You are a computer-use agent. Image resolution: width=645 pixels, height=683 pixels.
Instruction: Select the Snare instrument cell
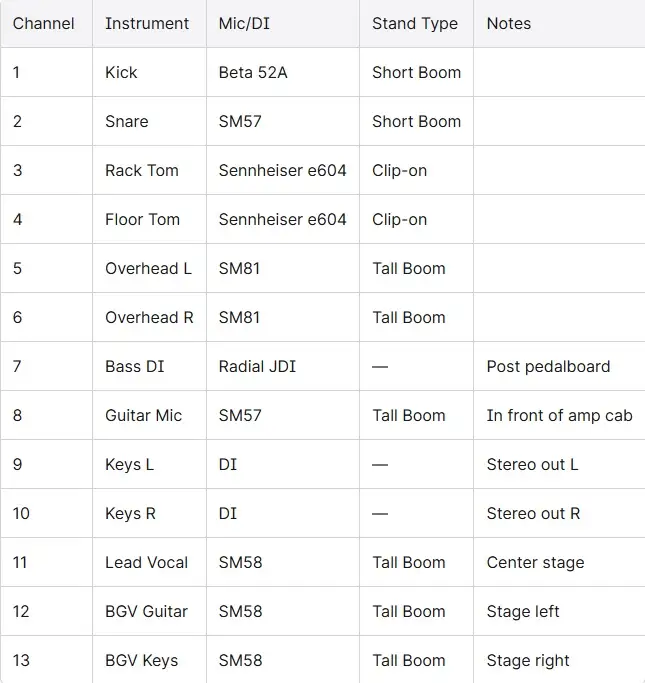[126, 121]
